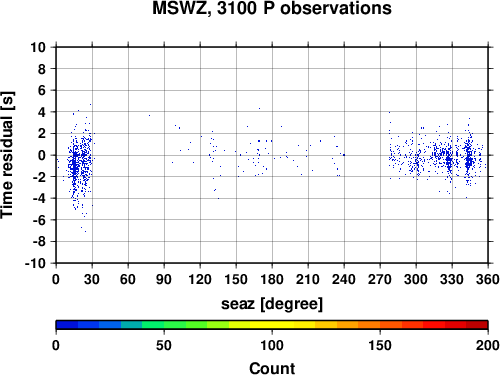Click the 'Count' colorbar label
The width and height of the screenshot is (500, 375).
coord(272,368)
